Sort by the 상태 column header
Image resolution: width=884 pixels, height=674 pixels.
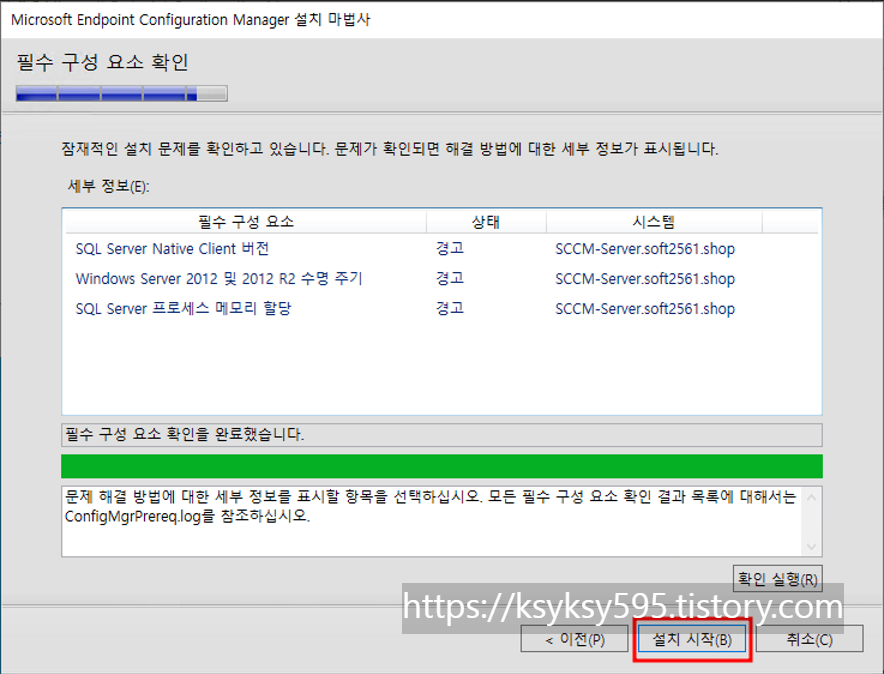pyautogui.click(x=486, y=221)
